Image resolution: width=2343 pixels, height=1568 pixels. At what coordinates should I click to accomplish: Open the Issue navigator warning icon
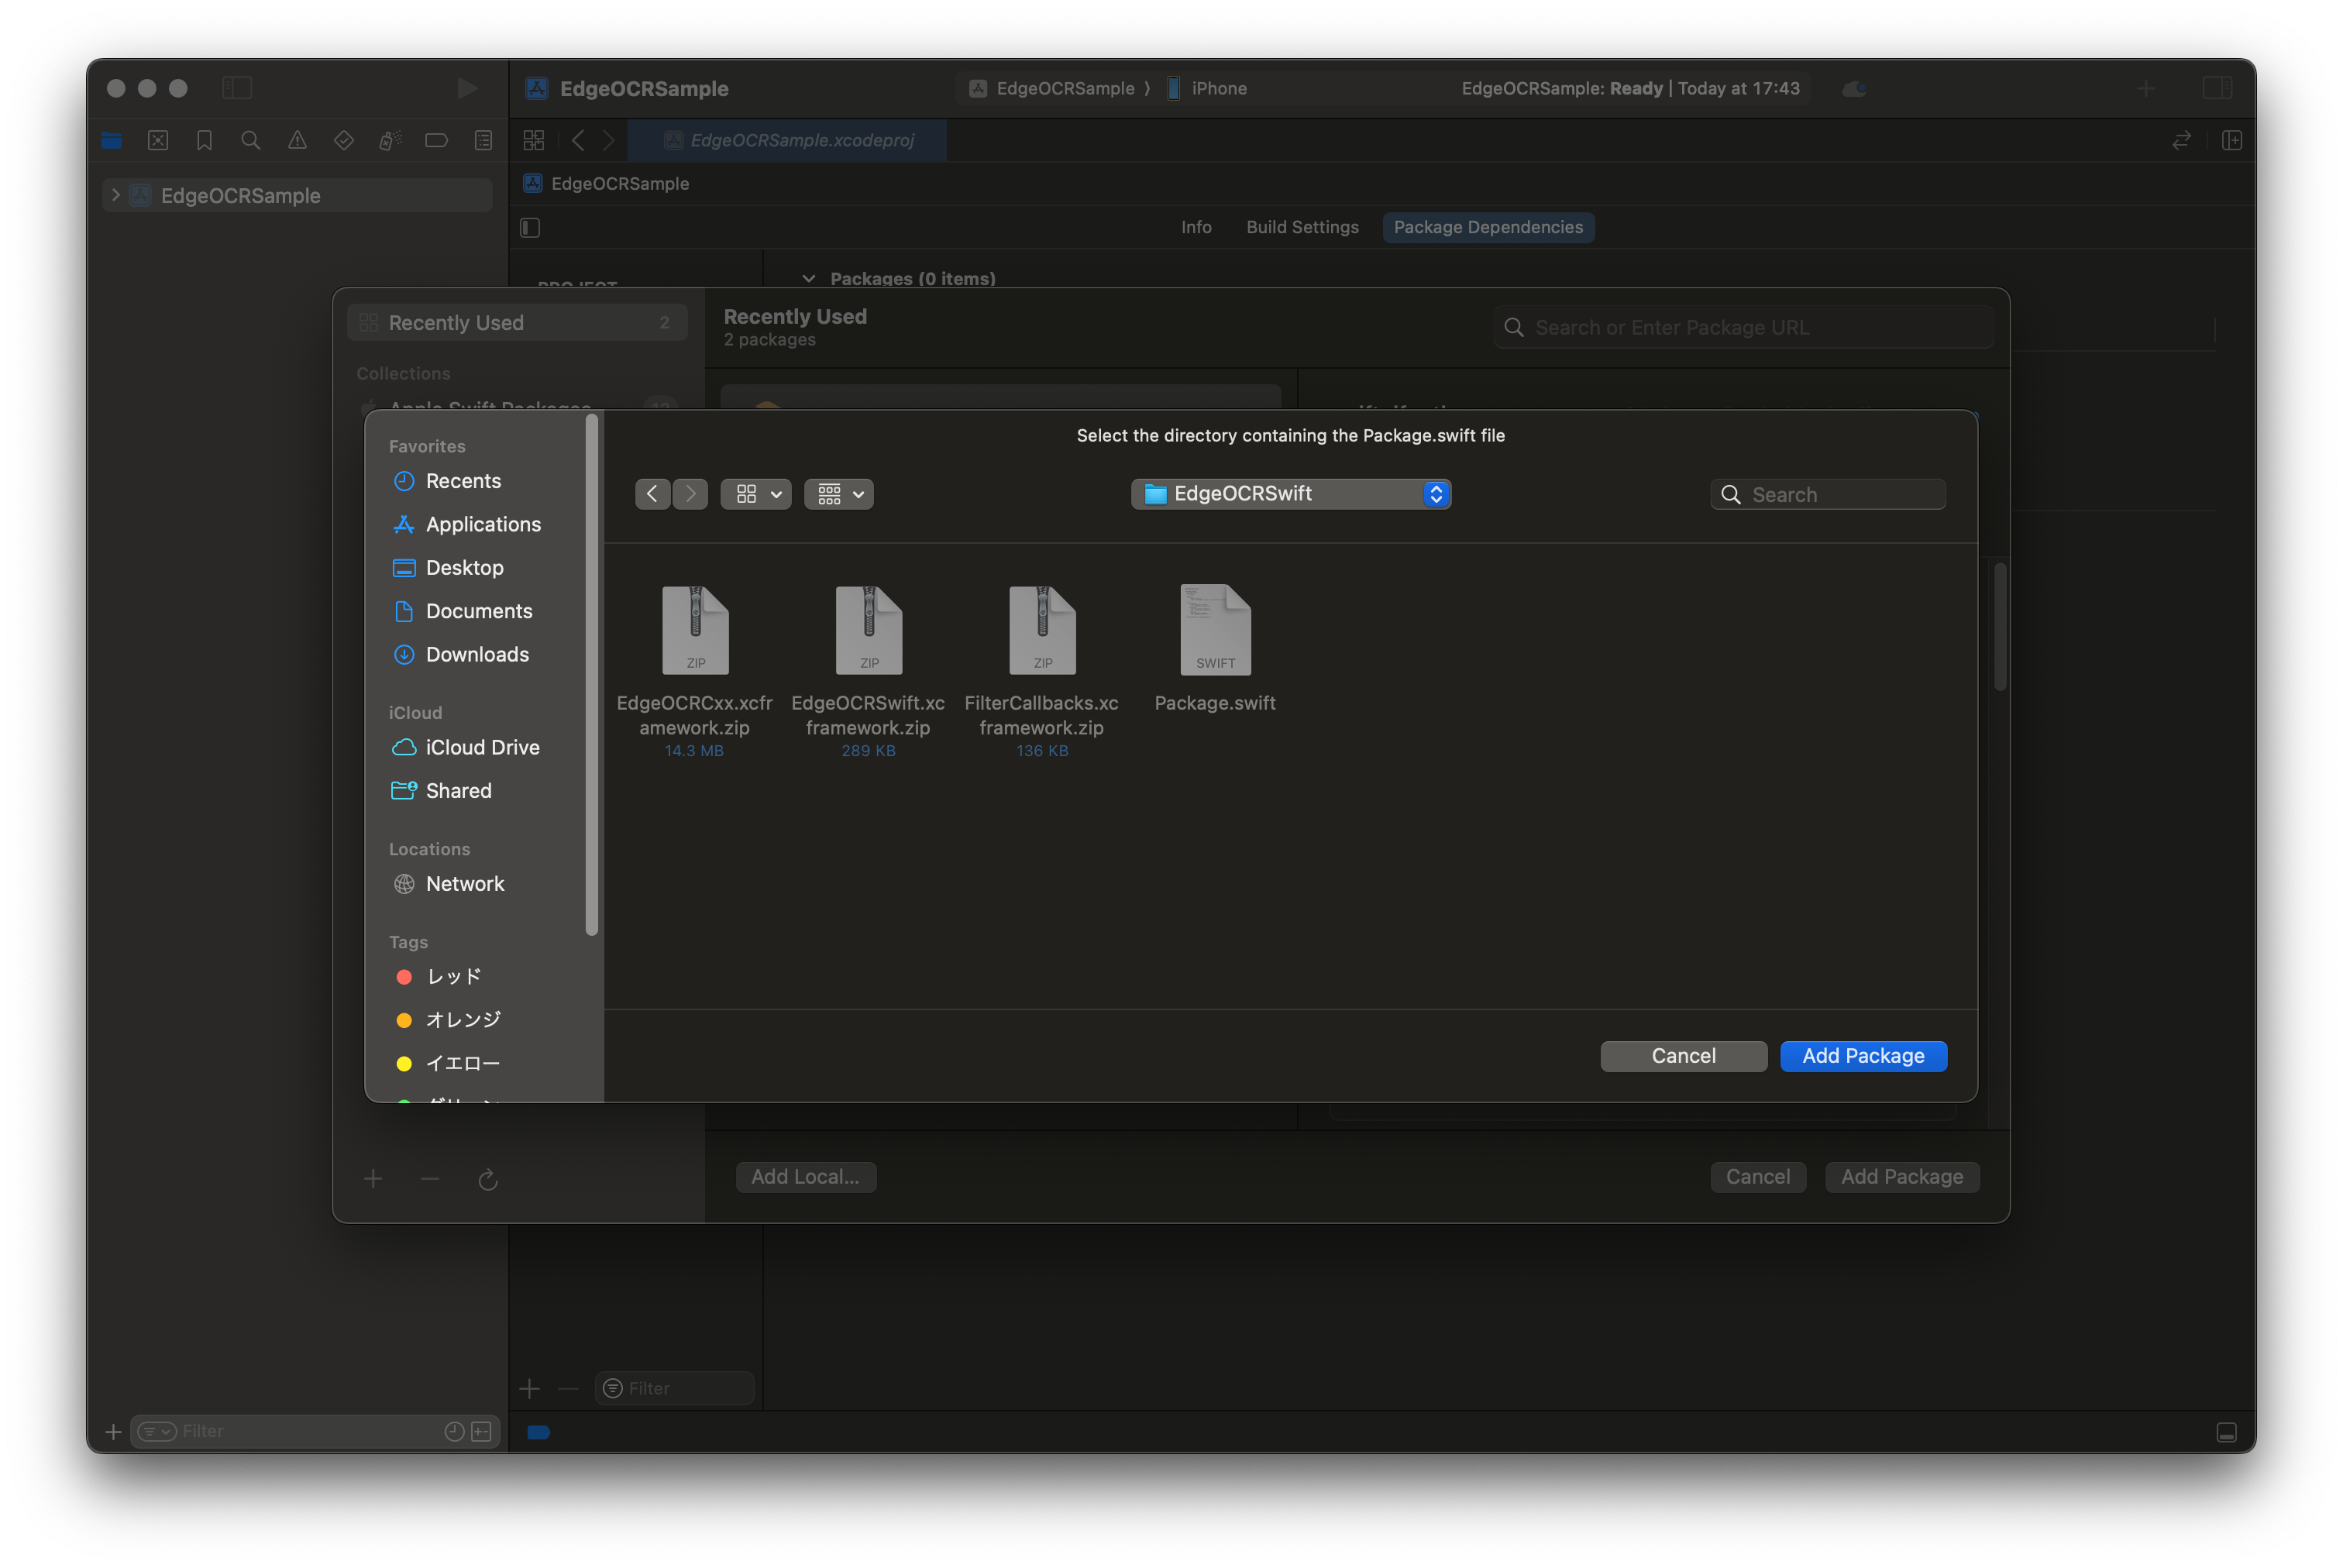point(297,141)
